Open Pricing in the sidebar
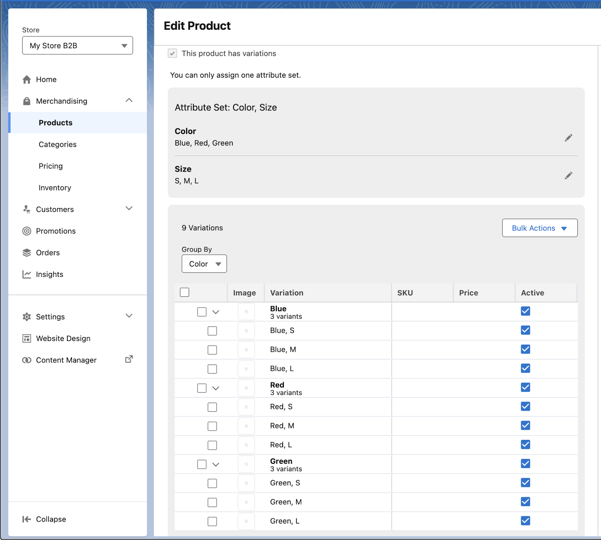Viewport: 601px width, 540px height. click(51, 166)
